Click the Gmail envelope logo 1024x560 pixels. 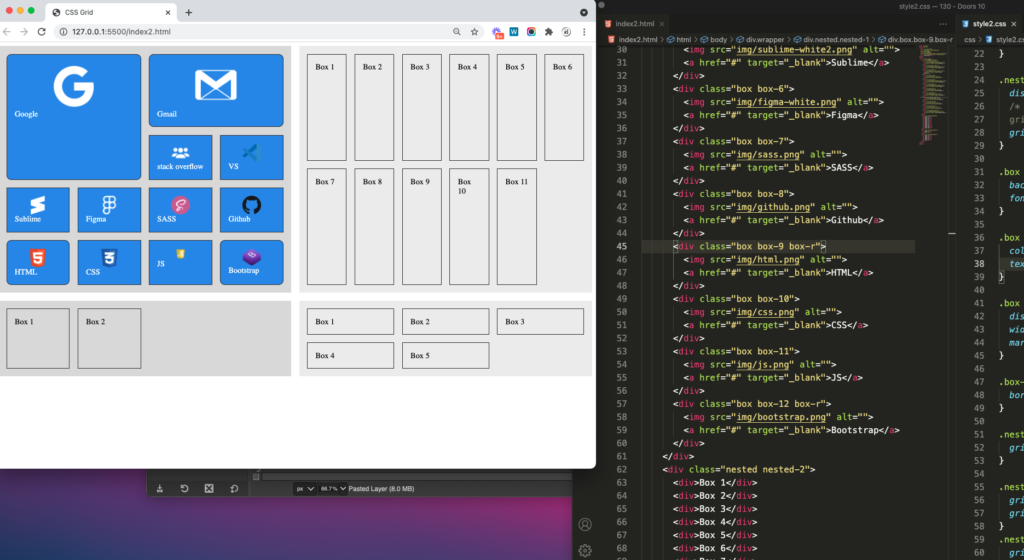pyautogui.click(x=216, y=85)
